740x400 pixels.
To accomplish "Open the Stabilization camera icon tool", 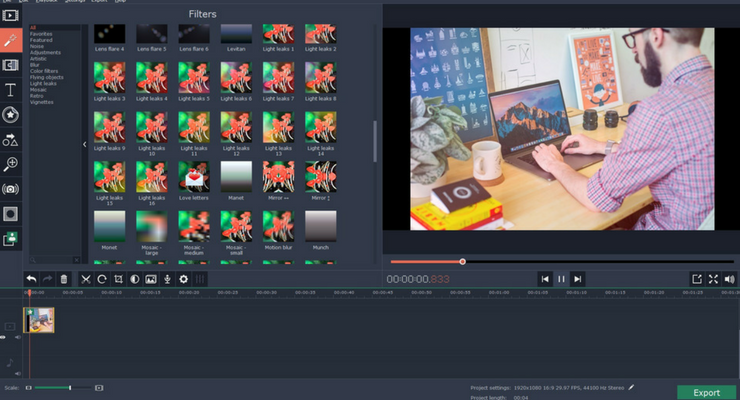I will [x=10, y=189].
